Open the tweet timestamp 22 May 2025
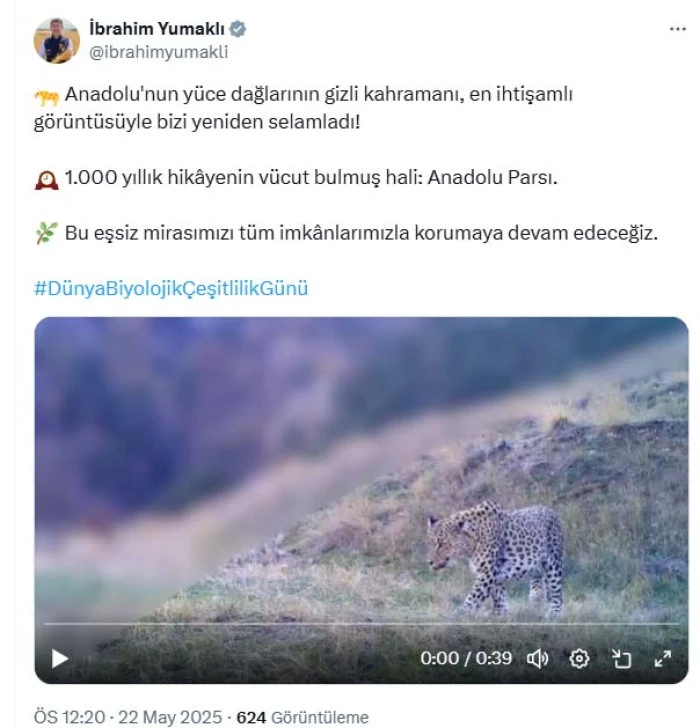Image resolution: width=700 pixels, height=728 pixels. pyautogui.click(x=170, y=717)
